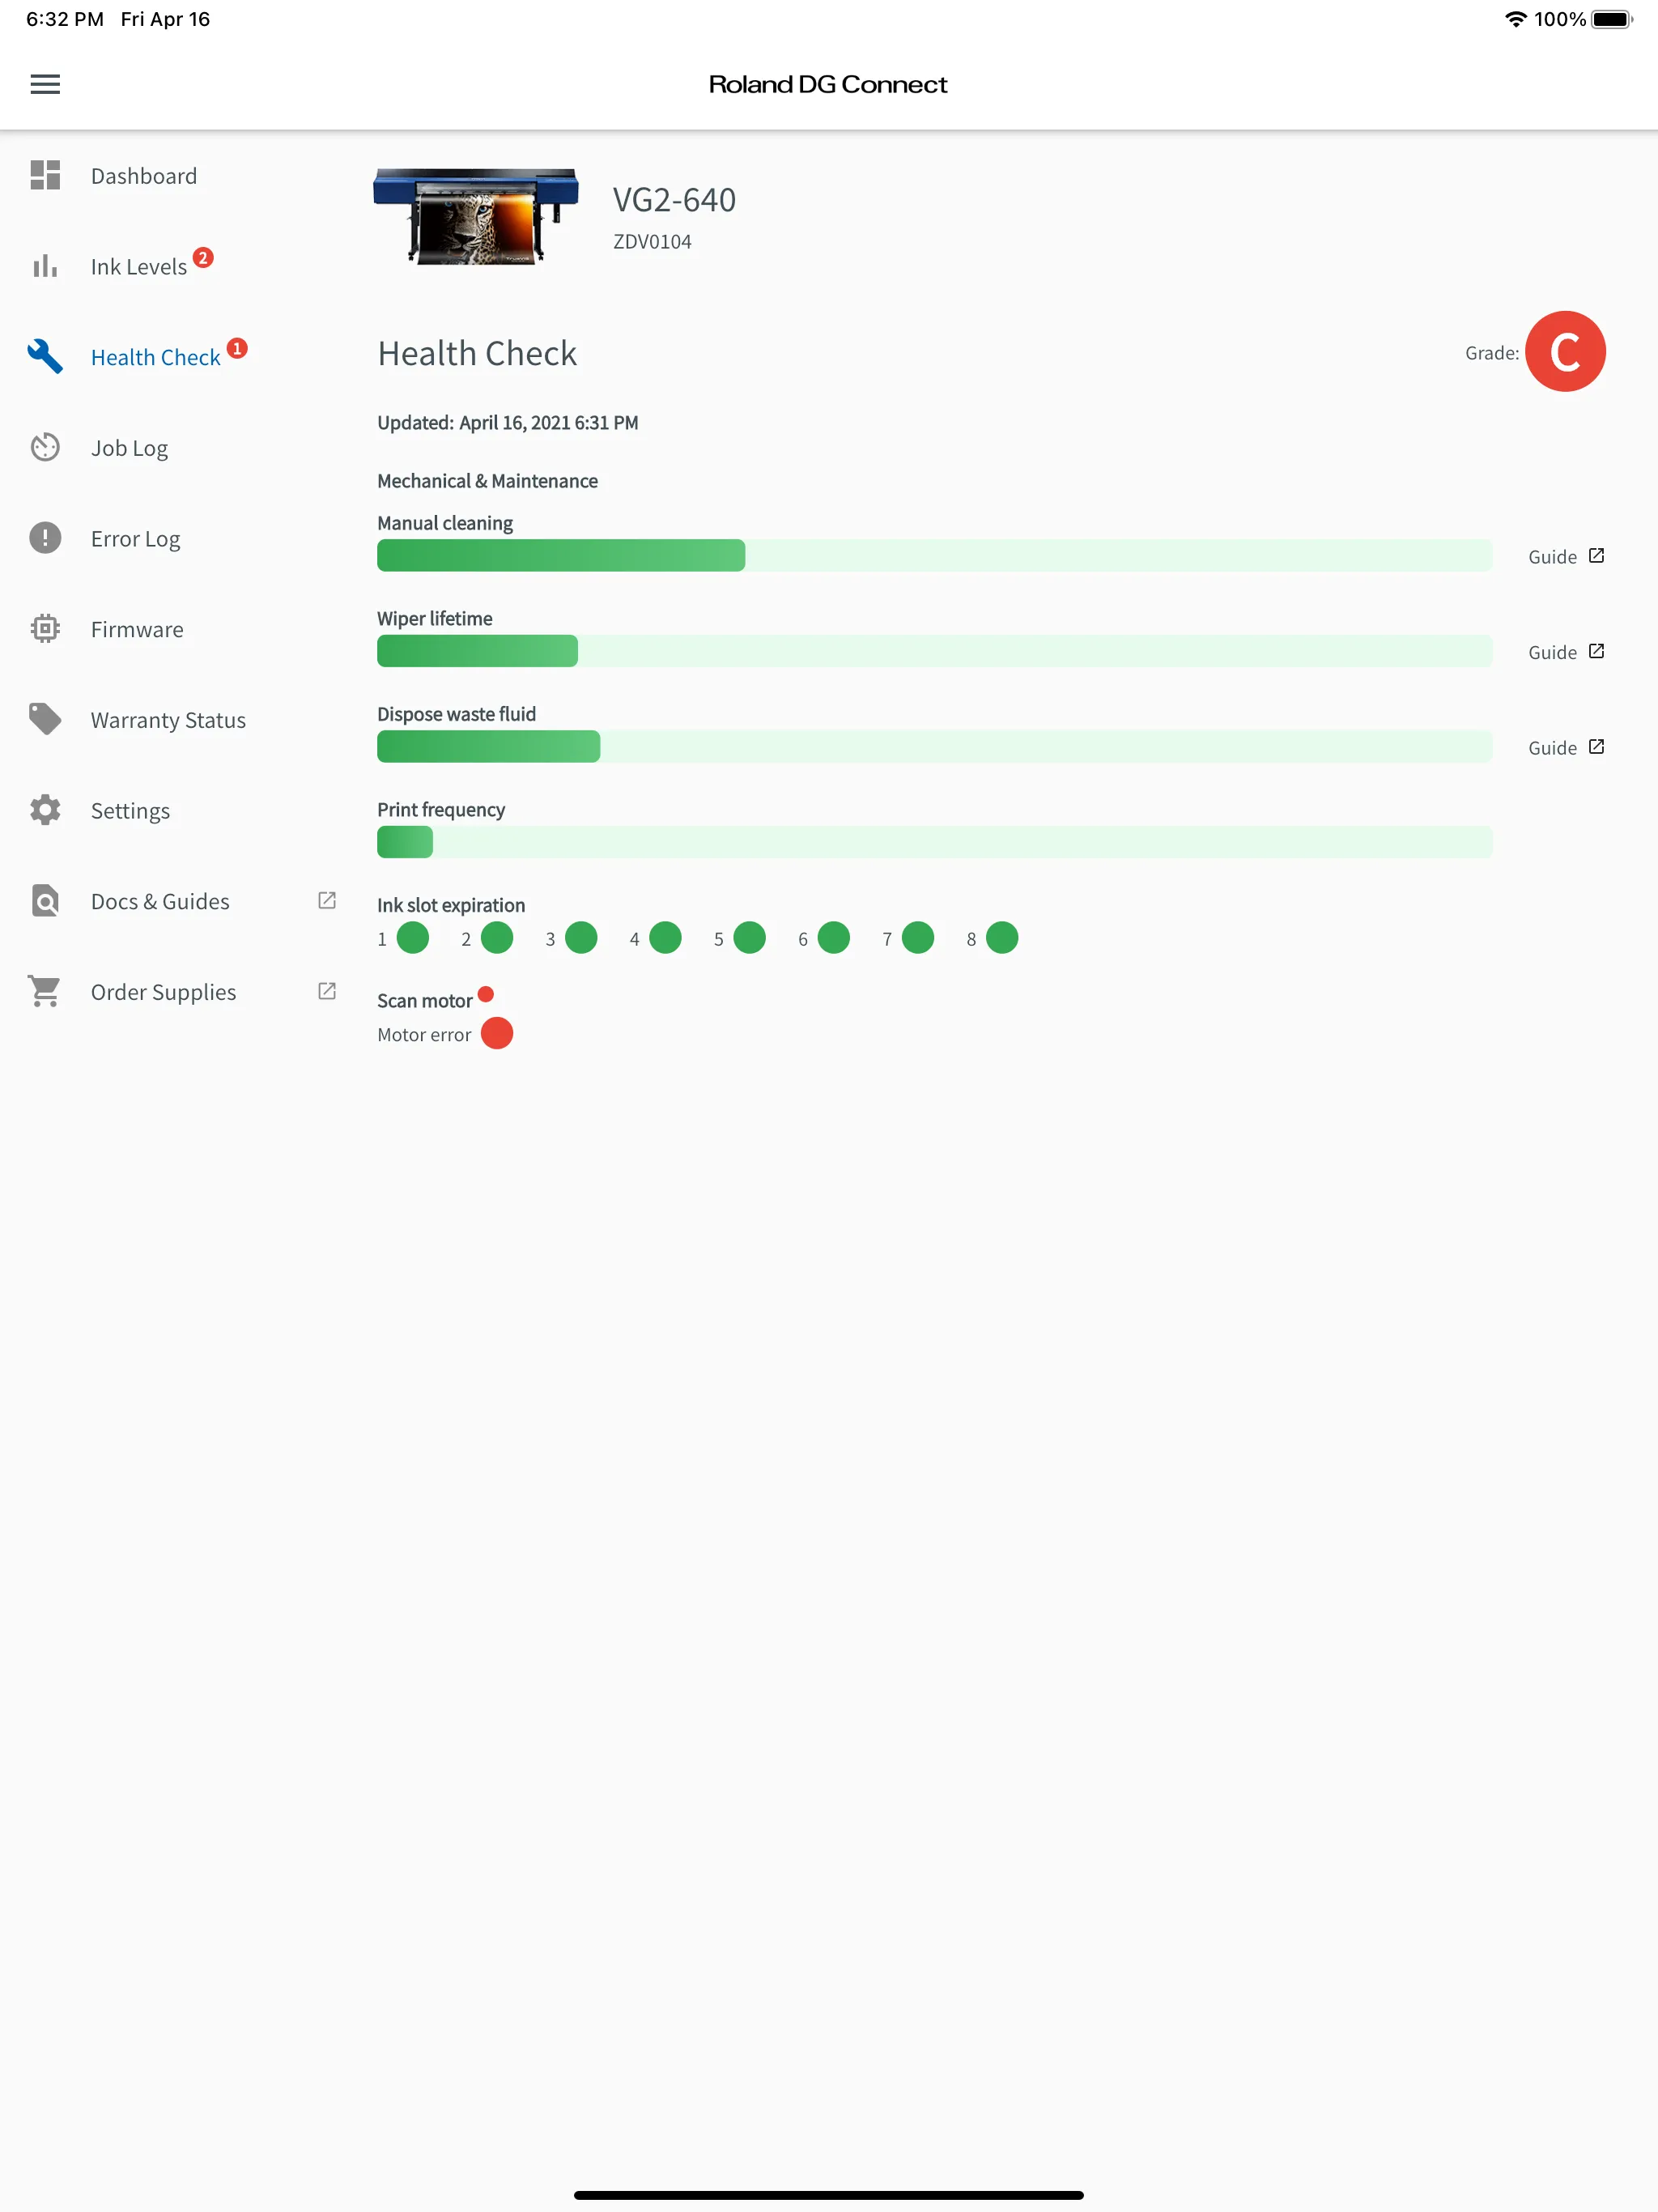The height and width of the screenshot is (2212, 1658).
Task: Click the Ink slot expiration label
Action: 451,905
